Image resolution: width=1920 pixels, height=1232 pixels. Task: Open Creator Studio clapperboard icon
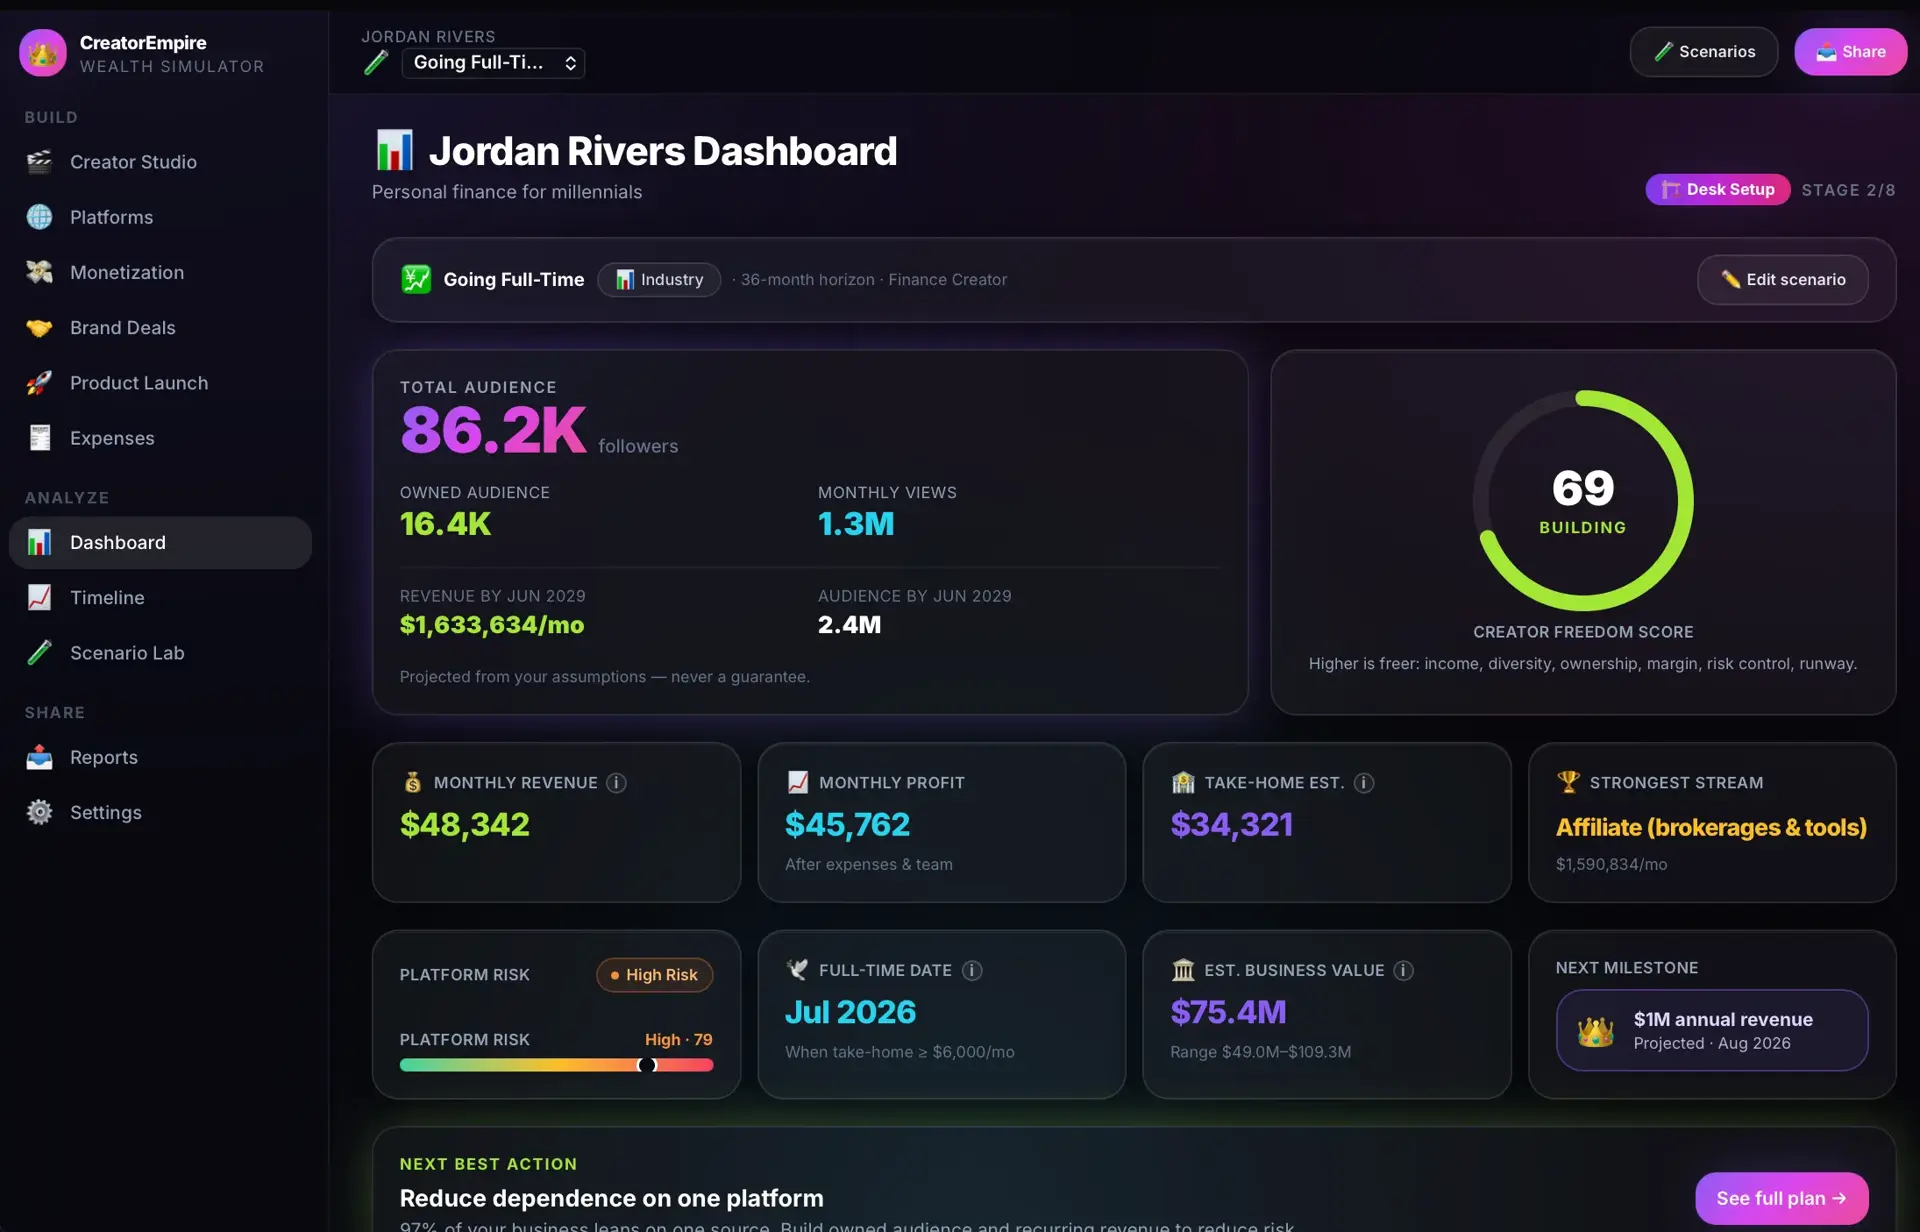coord(39,162)
